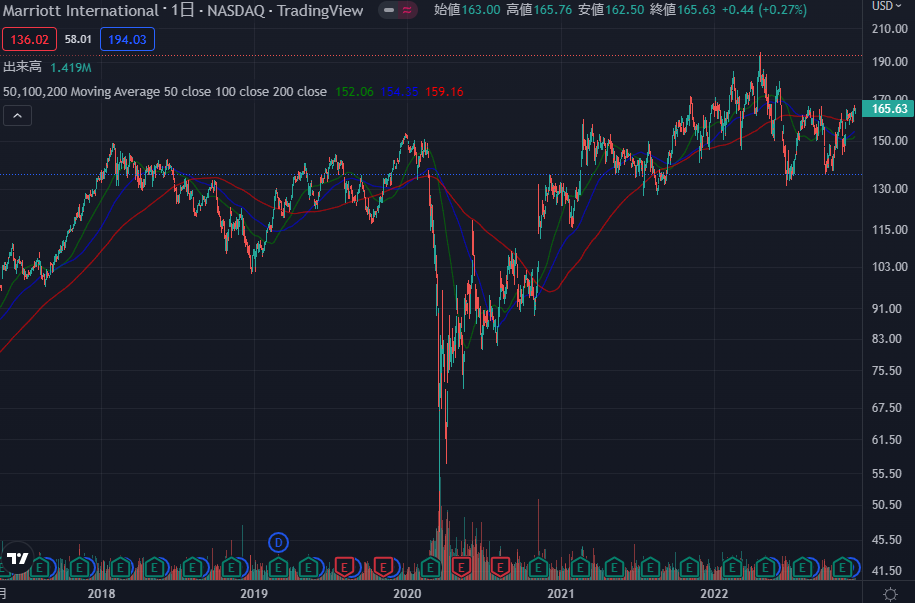This screenshot has width=915, height=603.
Task: Click the 2021 label on the time axis
Action: click(x=561, y=594)
